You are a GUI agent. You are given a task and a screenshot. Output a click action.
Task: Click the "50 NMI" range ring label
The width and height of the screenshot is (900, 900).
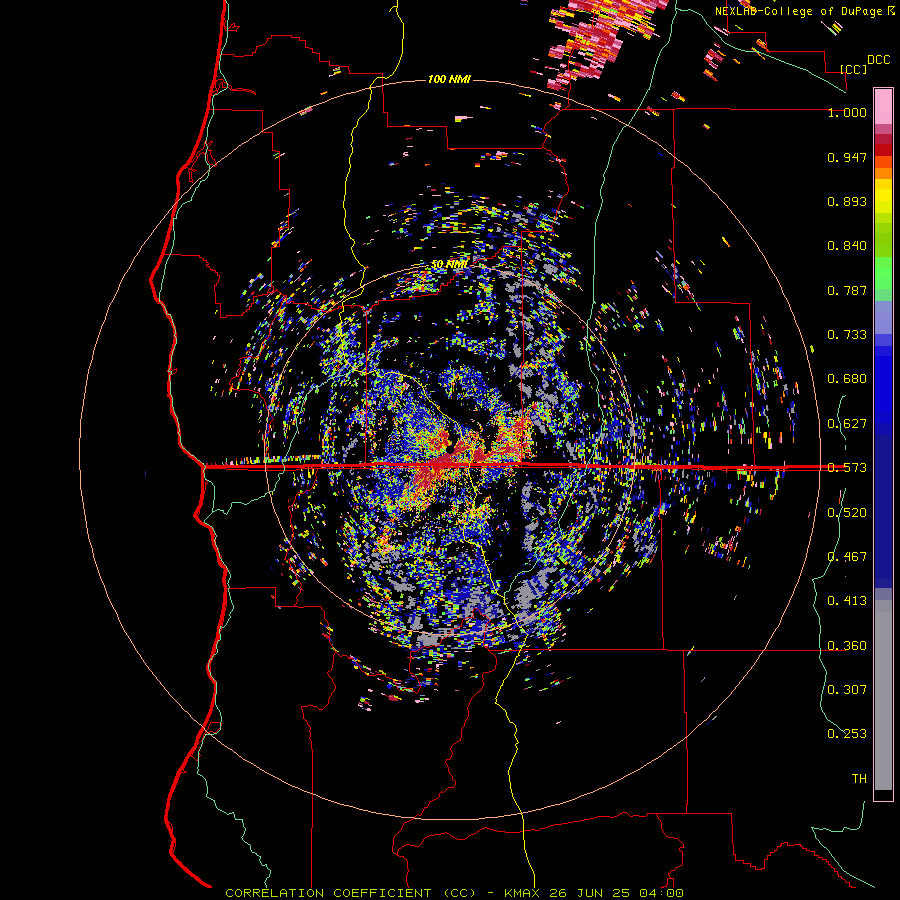(449, 265)
